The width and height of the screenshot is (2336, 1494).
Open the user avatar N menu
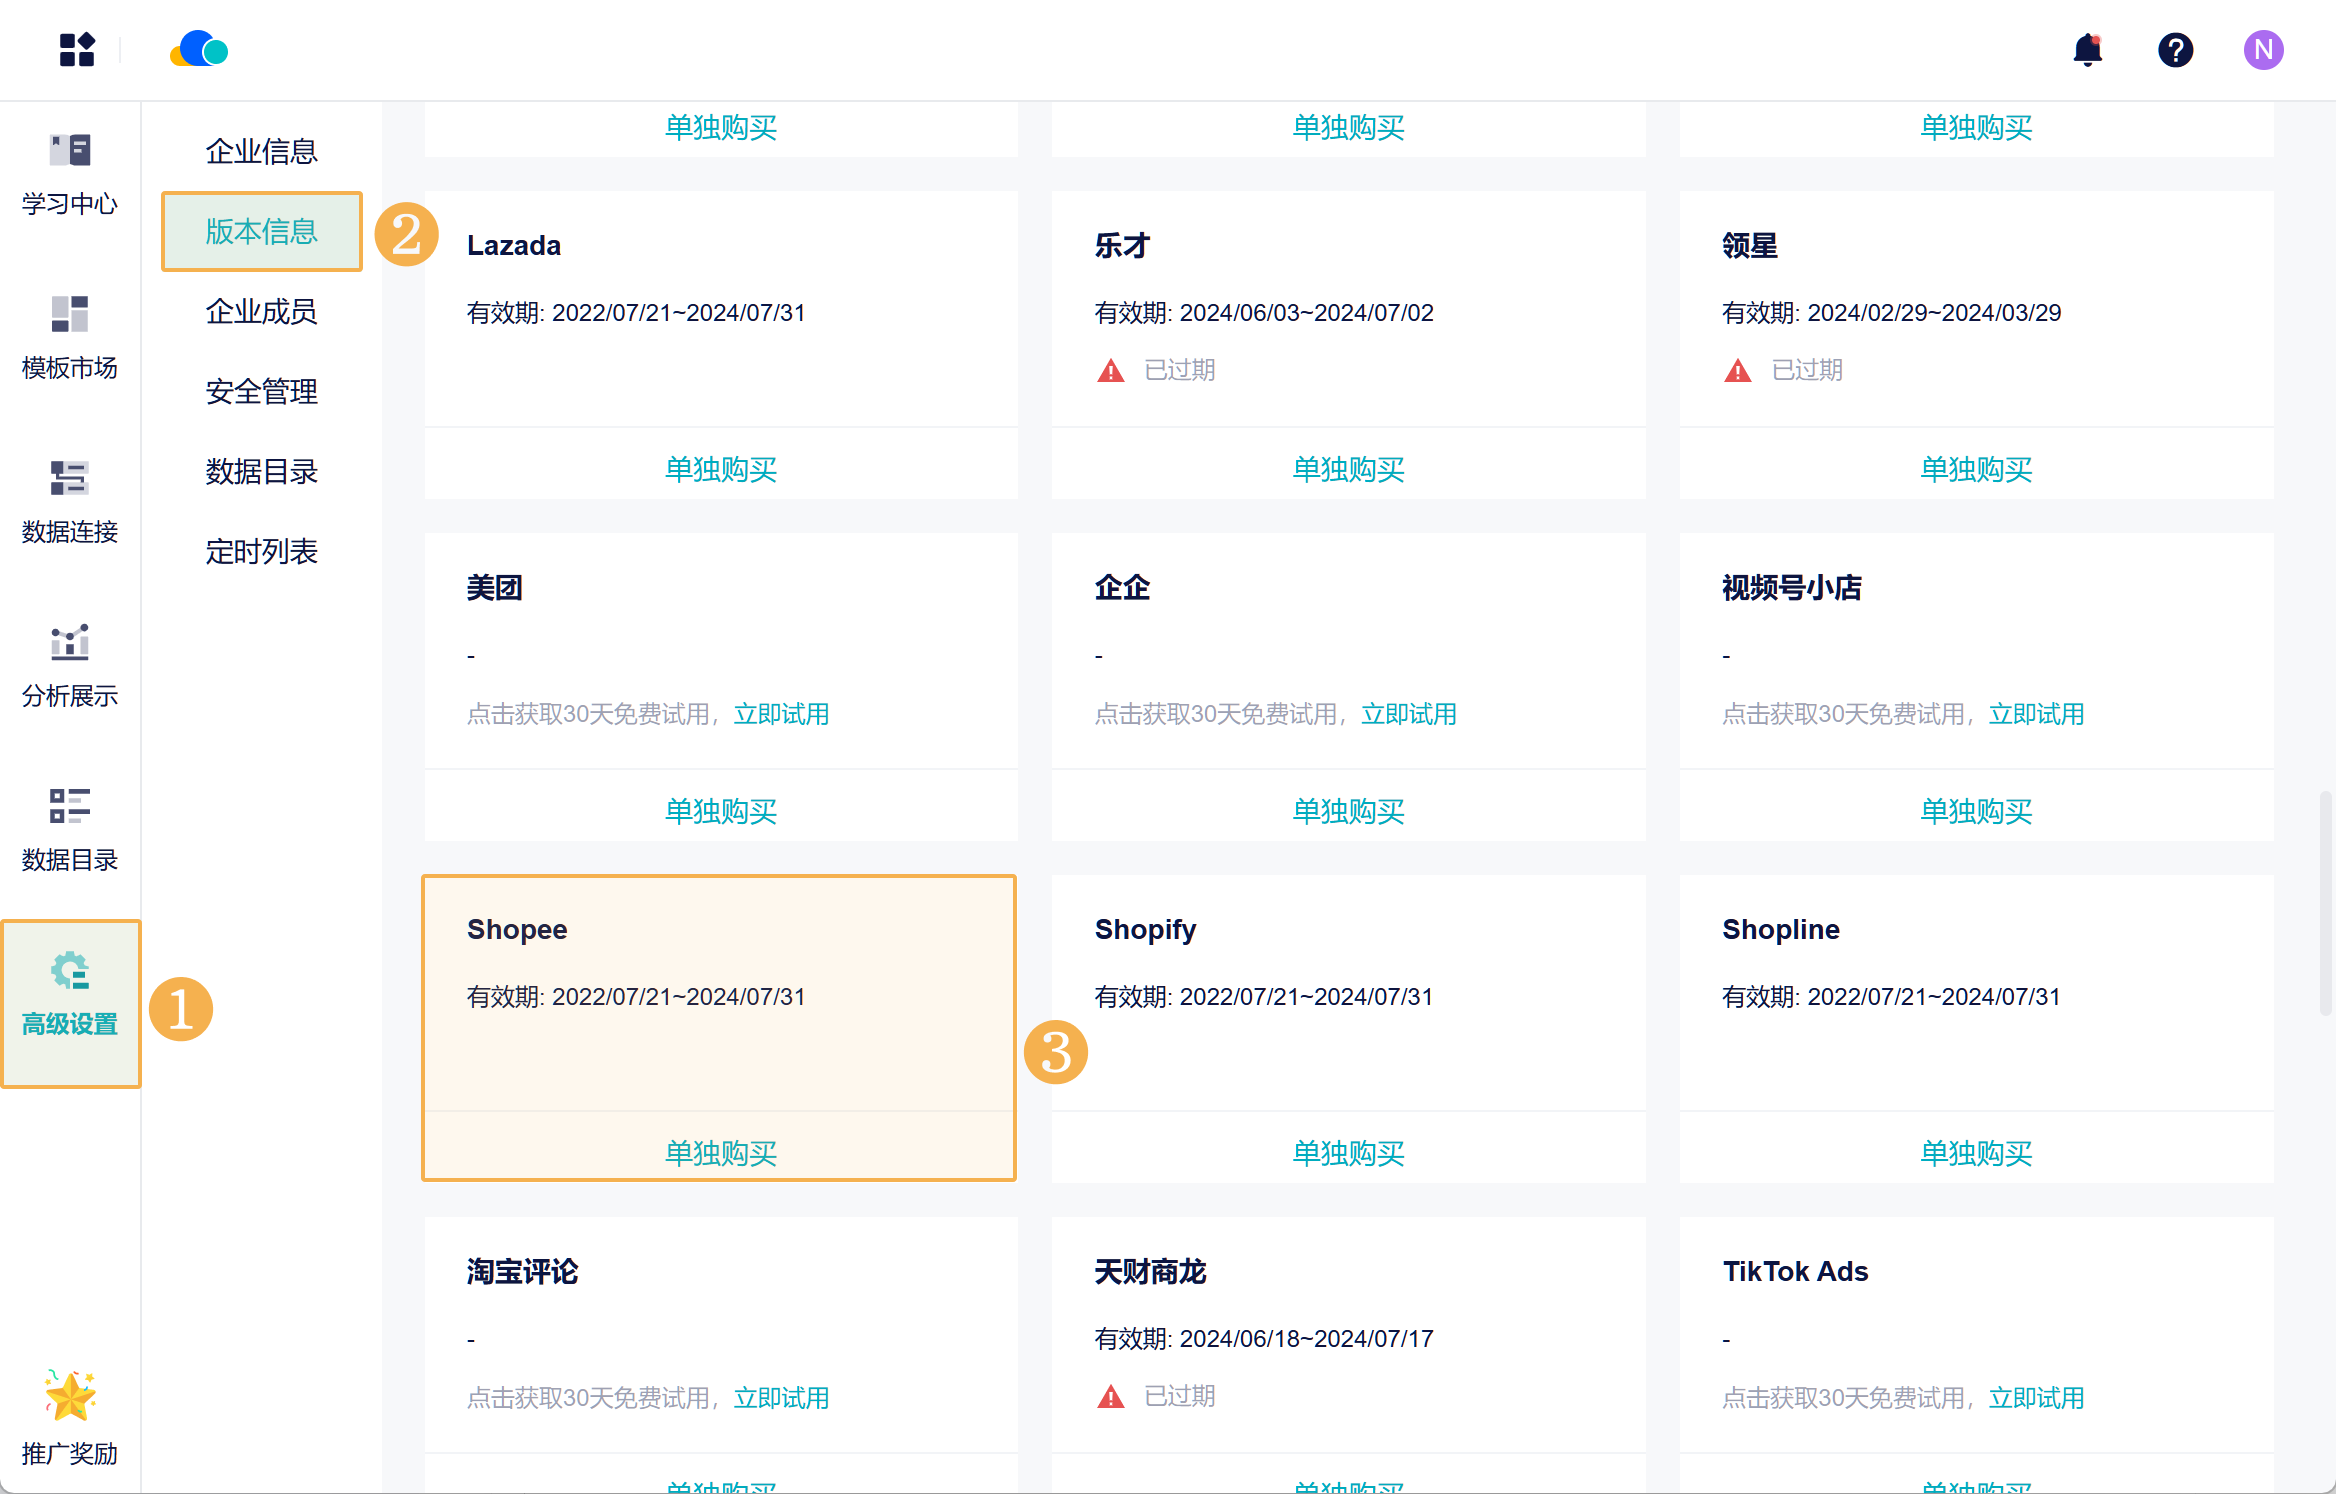pyautogui.click(x=2262, y=49)
